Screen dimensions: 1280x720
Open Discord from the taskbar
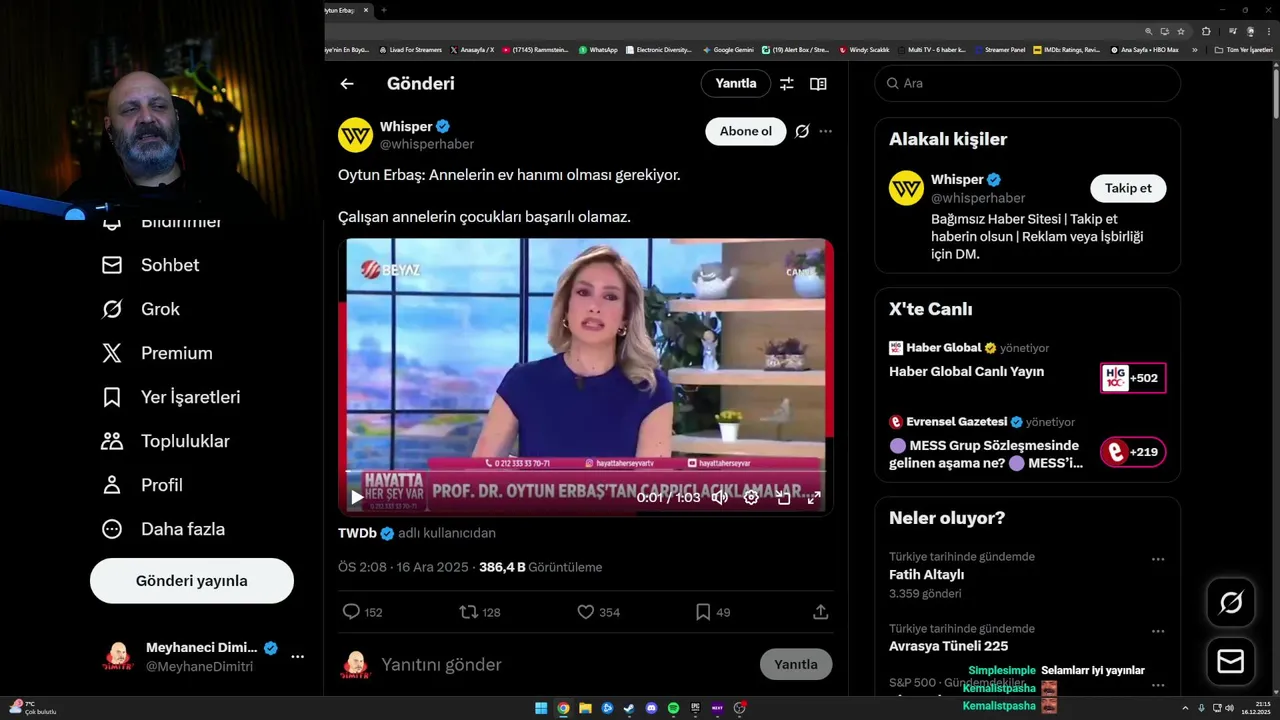[x=651, y=708]
